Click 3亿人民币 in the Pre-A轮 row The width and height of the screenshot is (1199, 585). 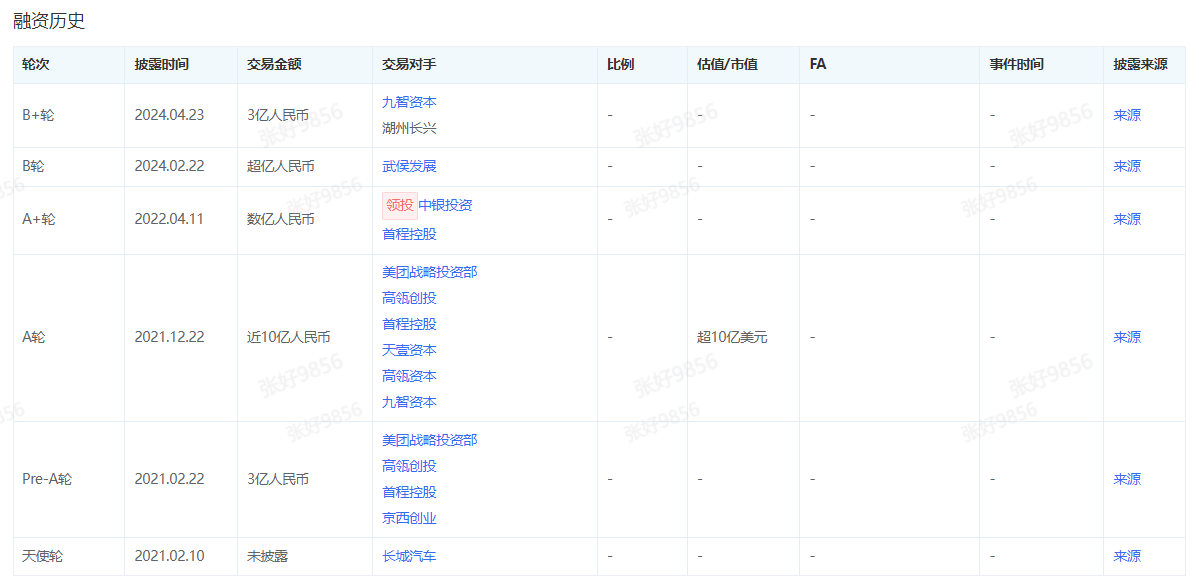coord(278,479)
